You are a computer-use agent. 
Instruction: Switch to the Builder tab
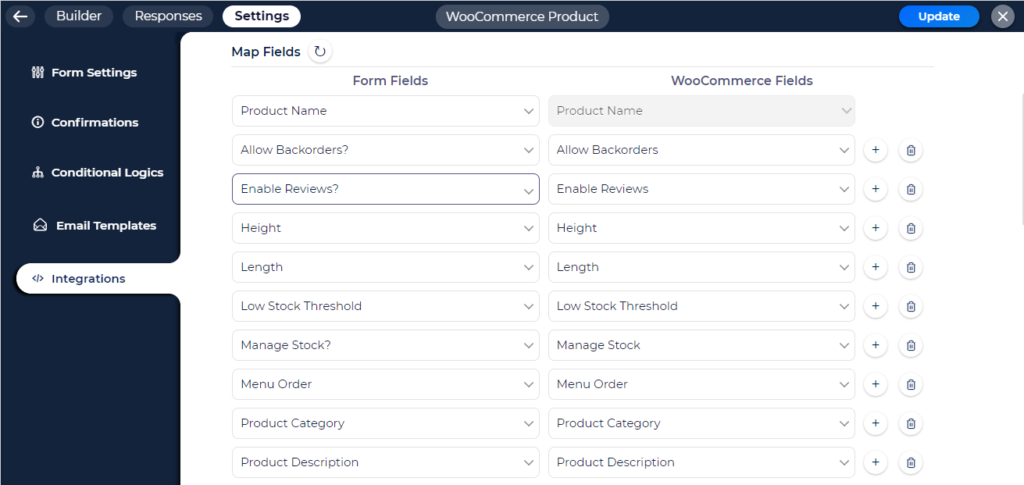(x=79, y=16)
